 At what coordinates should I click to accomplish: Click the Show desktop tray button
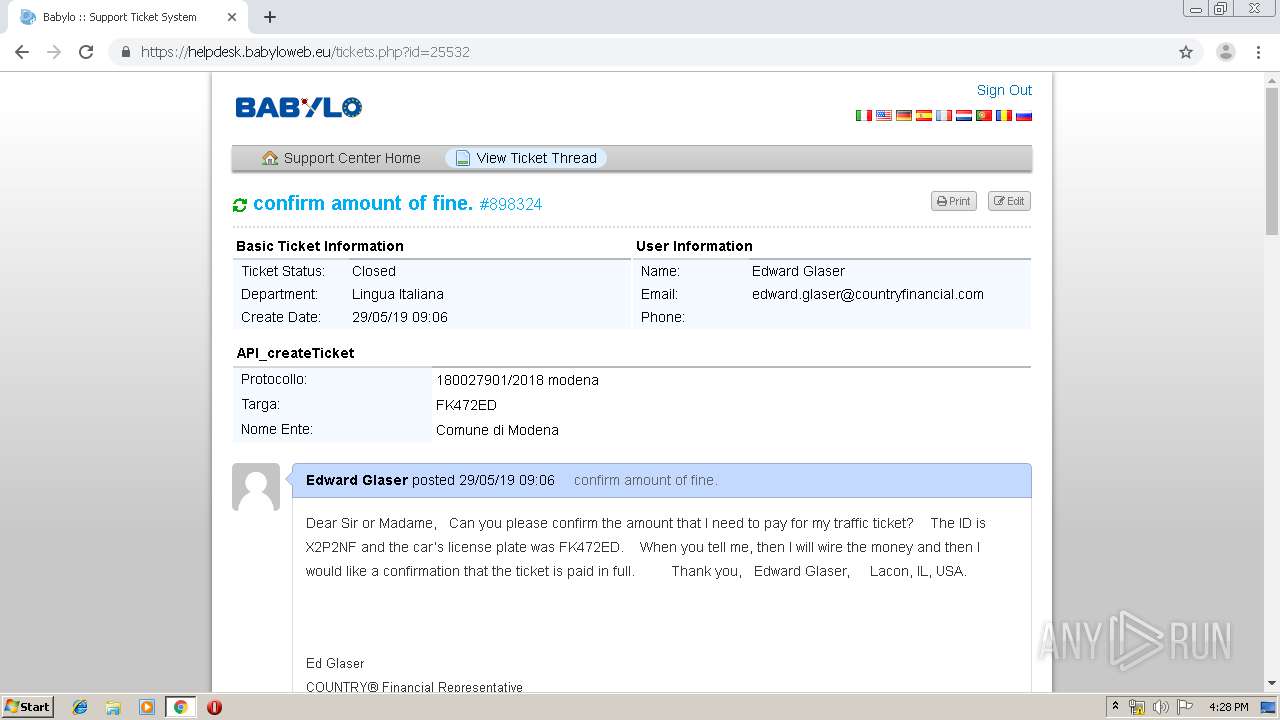1268,707
